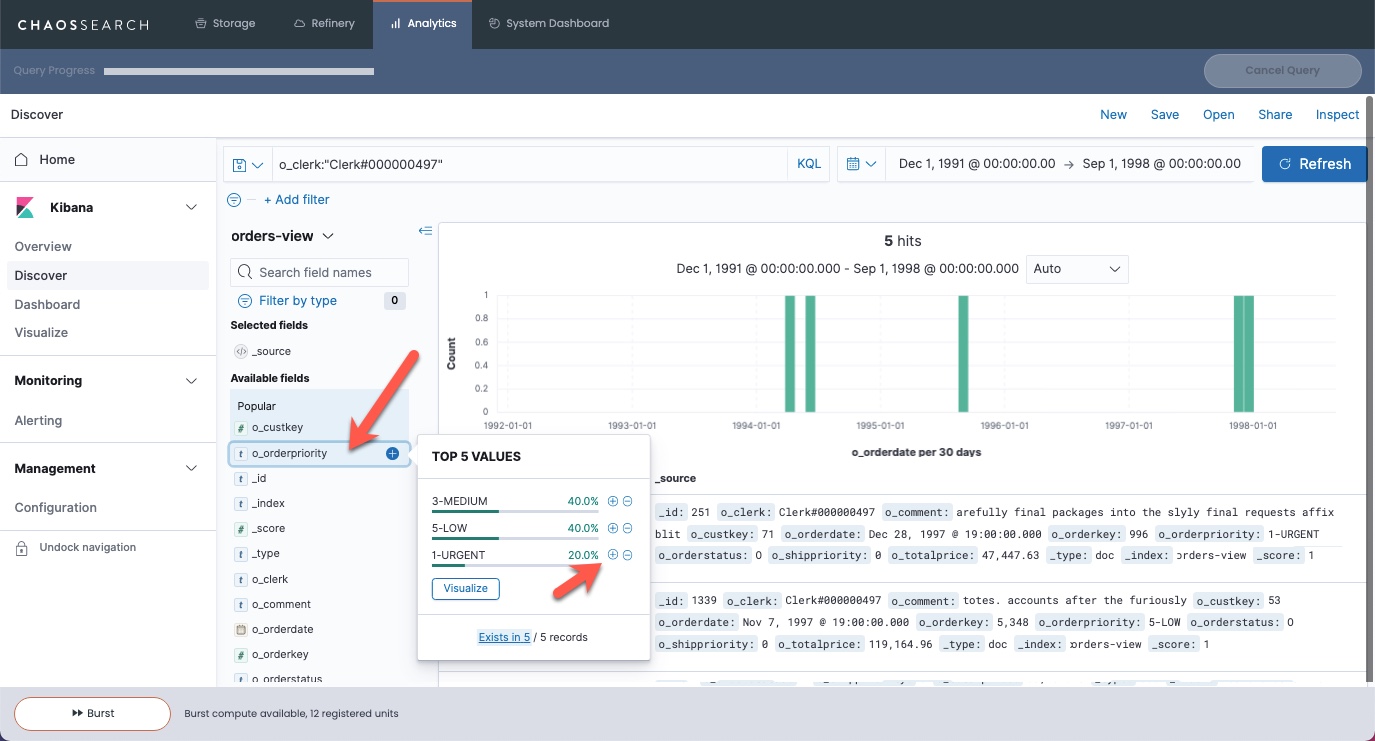
Task: Collapse the Kibana navigation section
Action: (192, 208)
